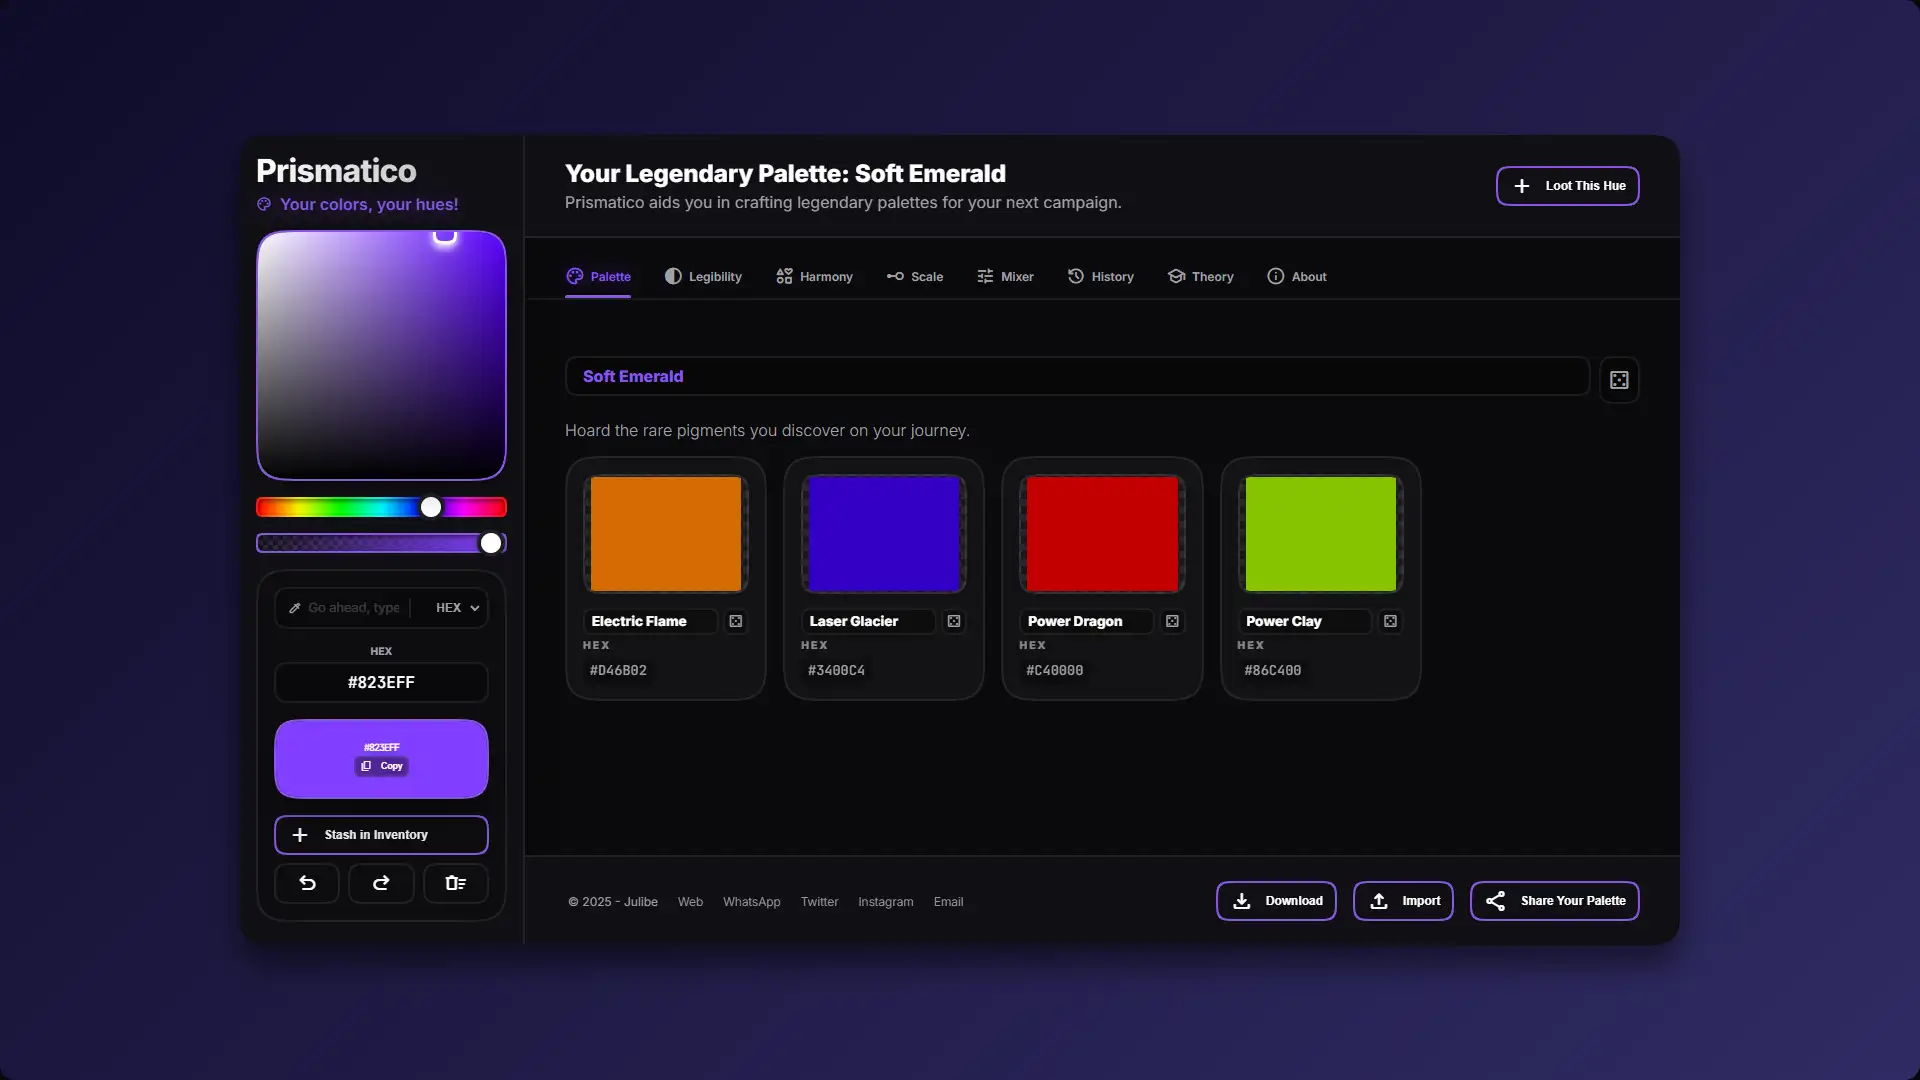Select the orange Electric Flame swatch
The height and width of the screenshot is (1080, 1920).
[666, 534]
